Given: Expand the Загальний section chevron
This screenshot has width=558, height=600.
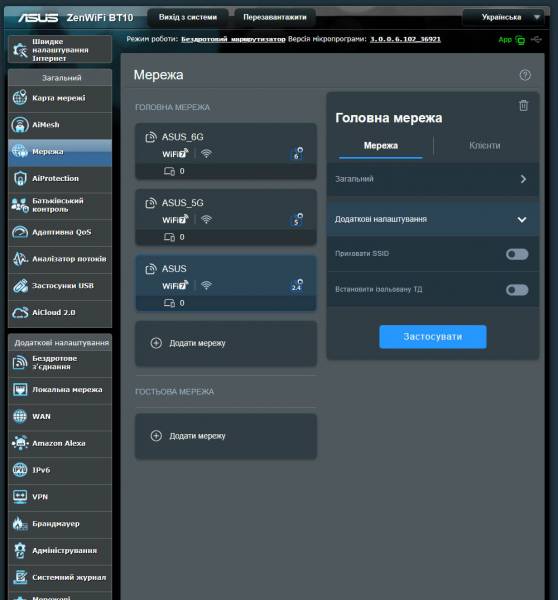Looking at the screenshot, I should [x=523, y=179].
